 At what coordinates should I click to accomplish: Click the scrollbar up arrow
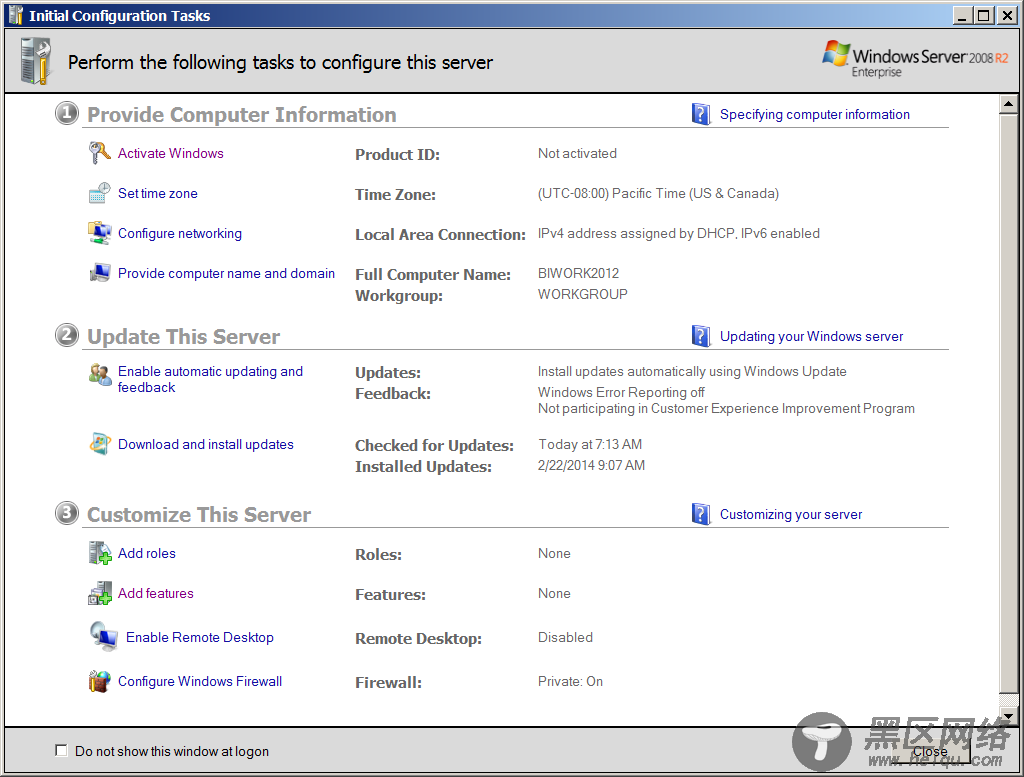(1008, 104)
